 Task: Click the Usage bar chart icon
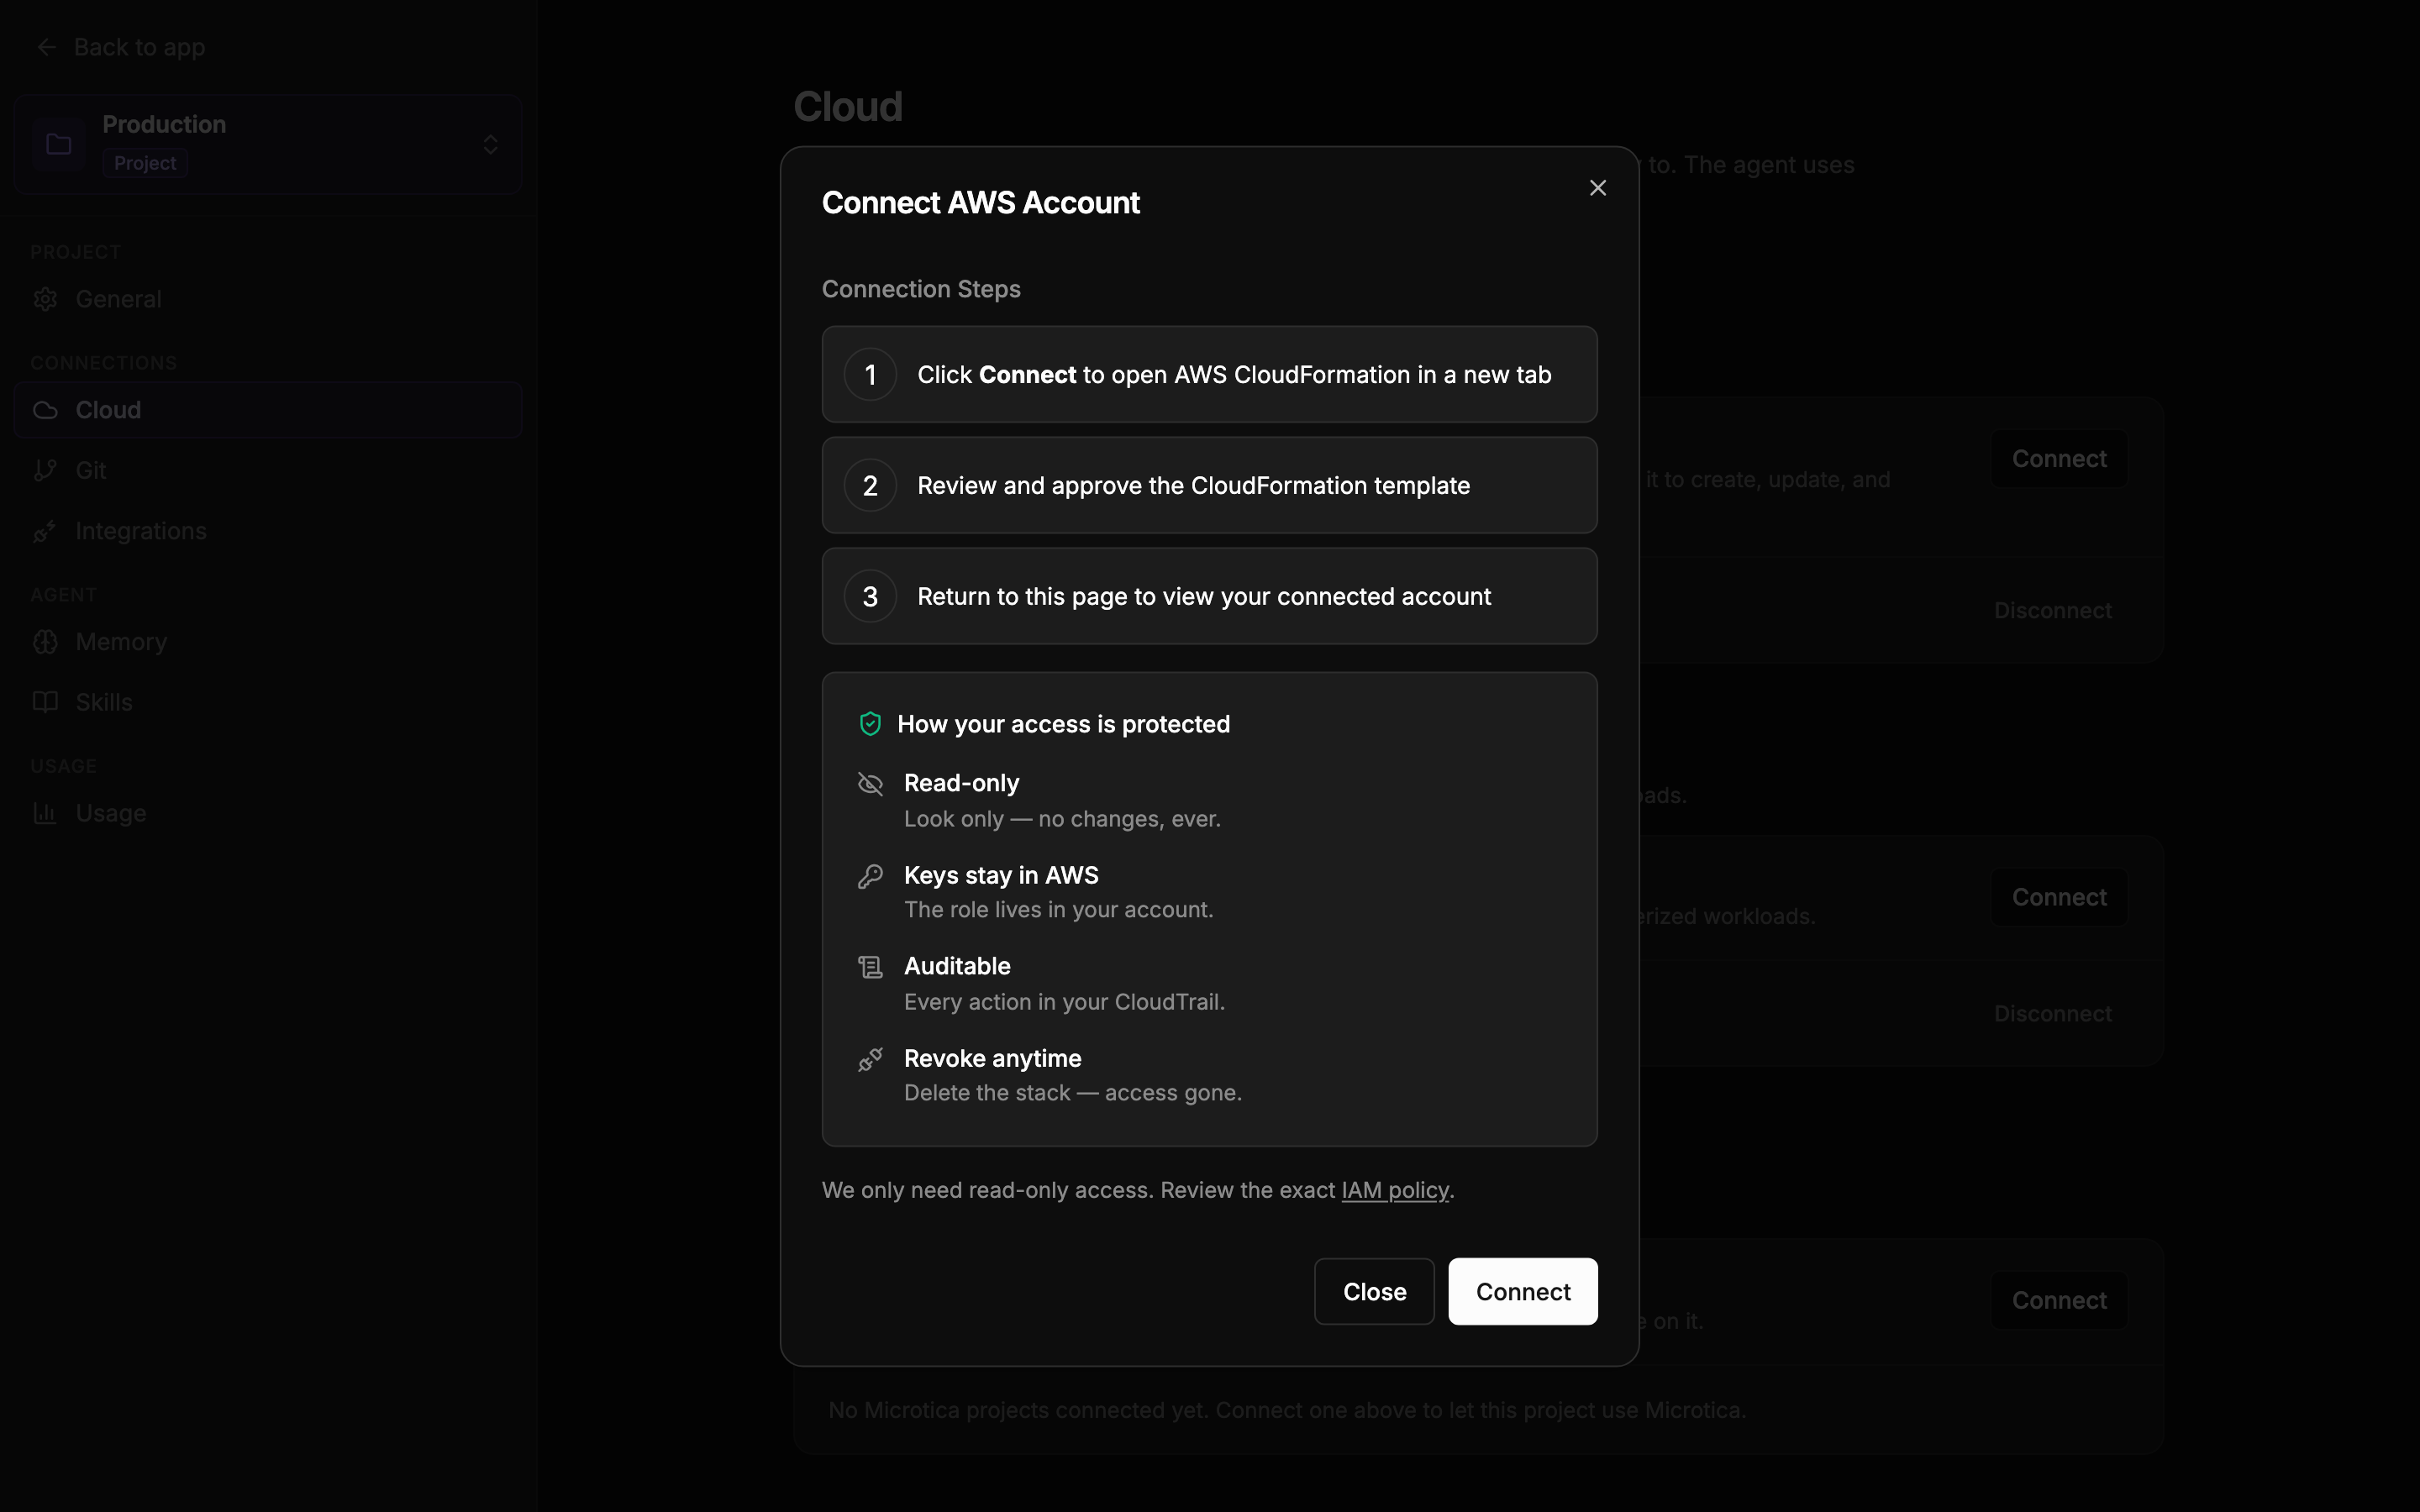coord(45,813)
